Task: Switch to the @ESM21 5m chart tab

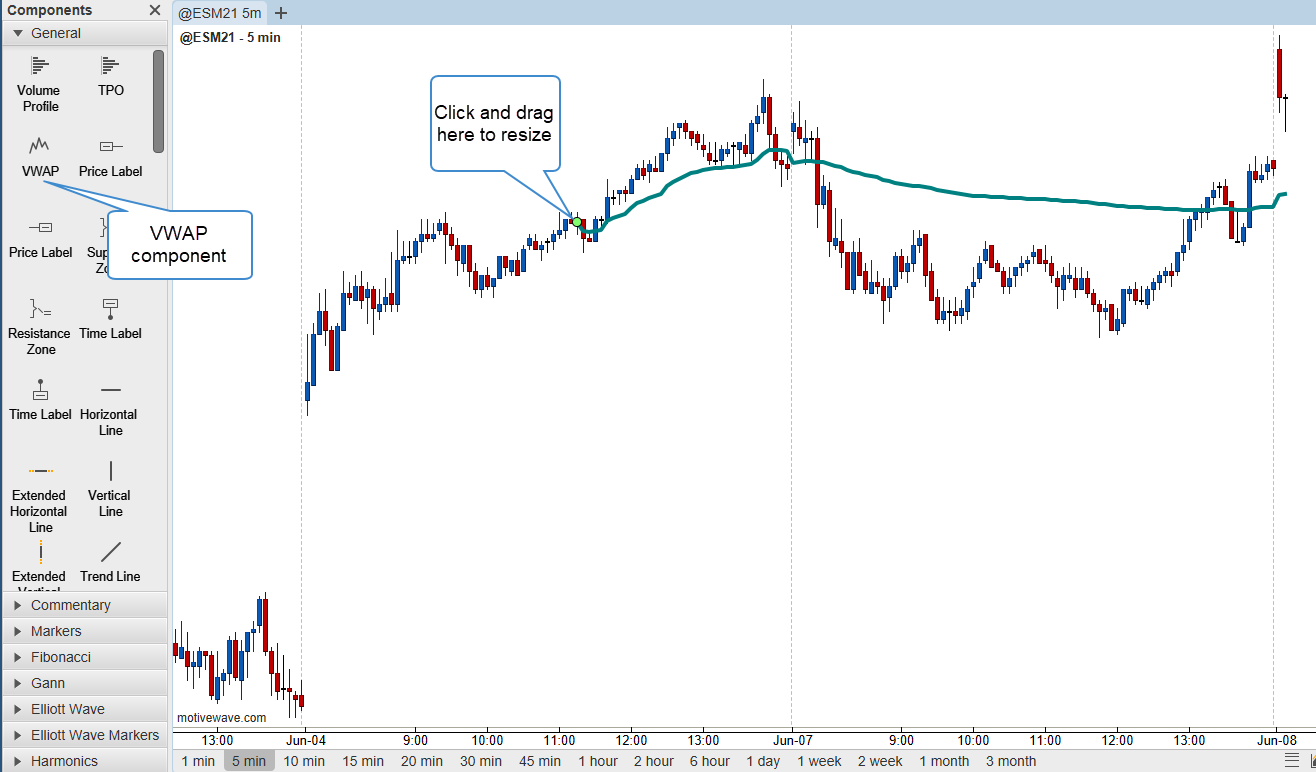Action: coord(220,13)
